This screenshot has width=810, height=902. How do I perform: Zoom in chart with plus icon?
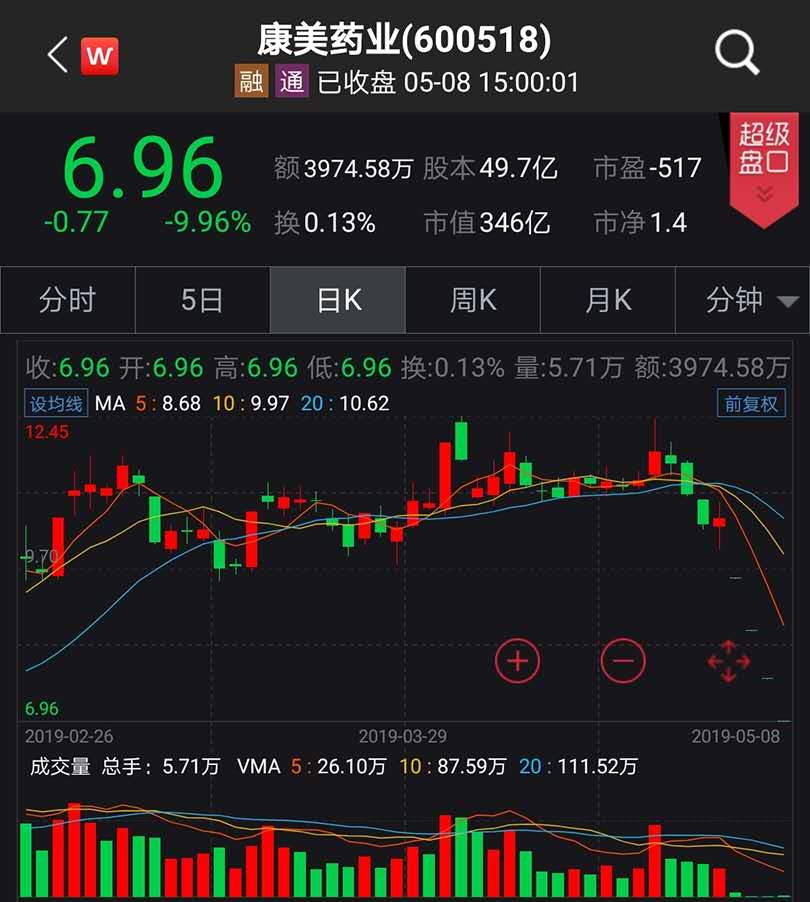pyautogui.click(x=517, y=661)
